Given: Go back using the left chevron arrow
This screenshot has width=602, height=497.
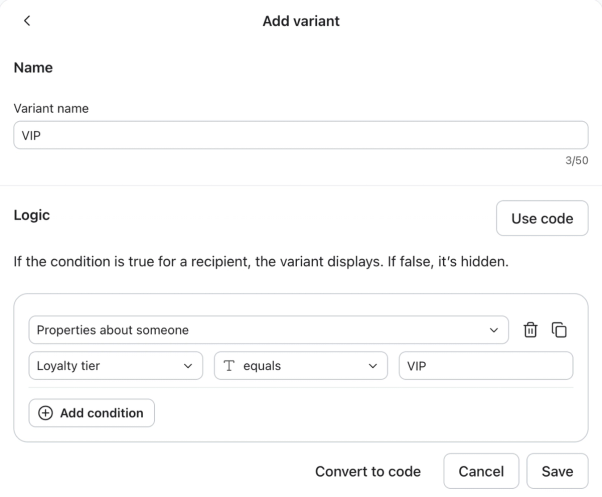Looking at the screenshot, I should 27,21.
